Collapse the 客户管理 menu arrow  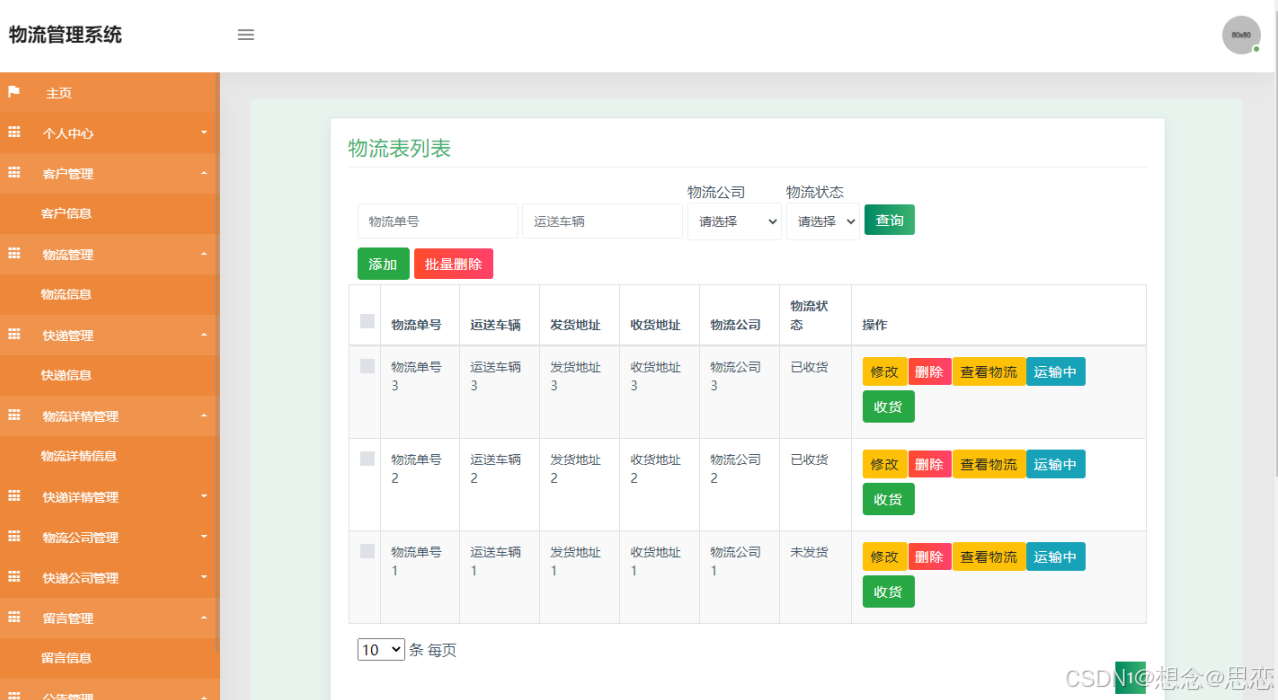(x=204, y=173)
